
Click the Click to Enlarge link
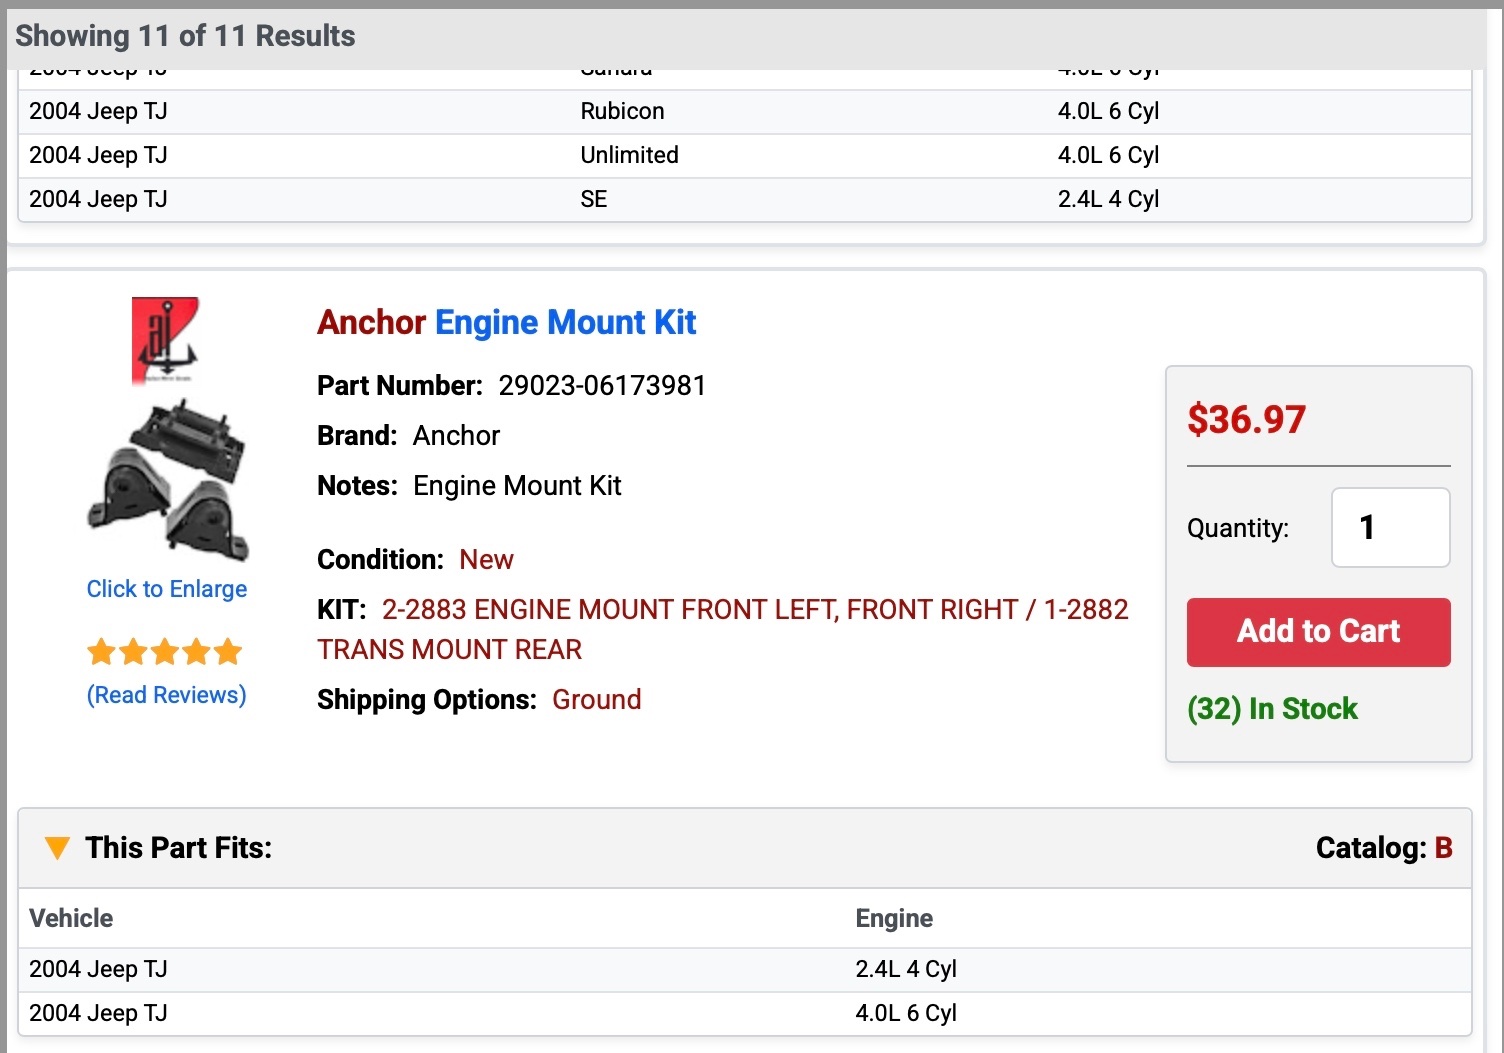point(167,589)
